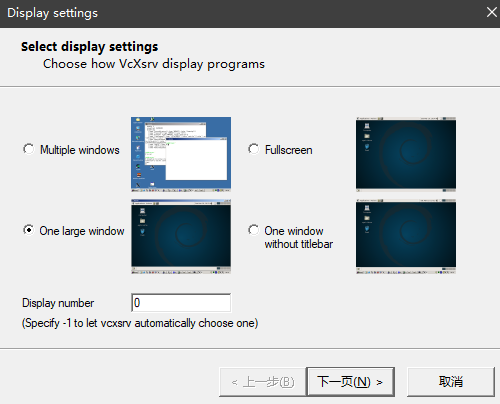The width and height of the screenshot is (500, 404).
Task: Click the One large window preview image
Action: [181, 237]
